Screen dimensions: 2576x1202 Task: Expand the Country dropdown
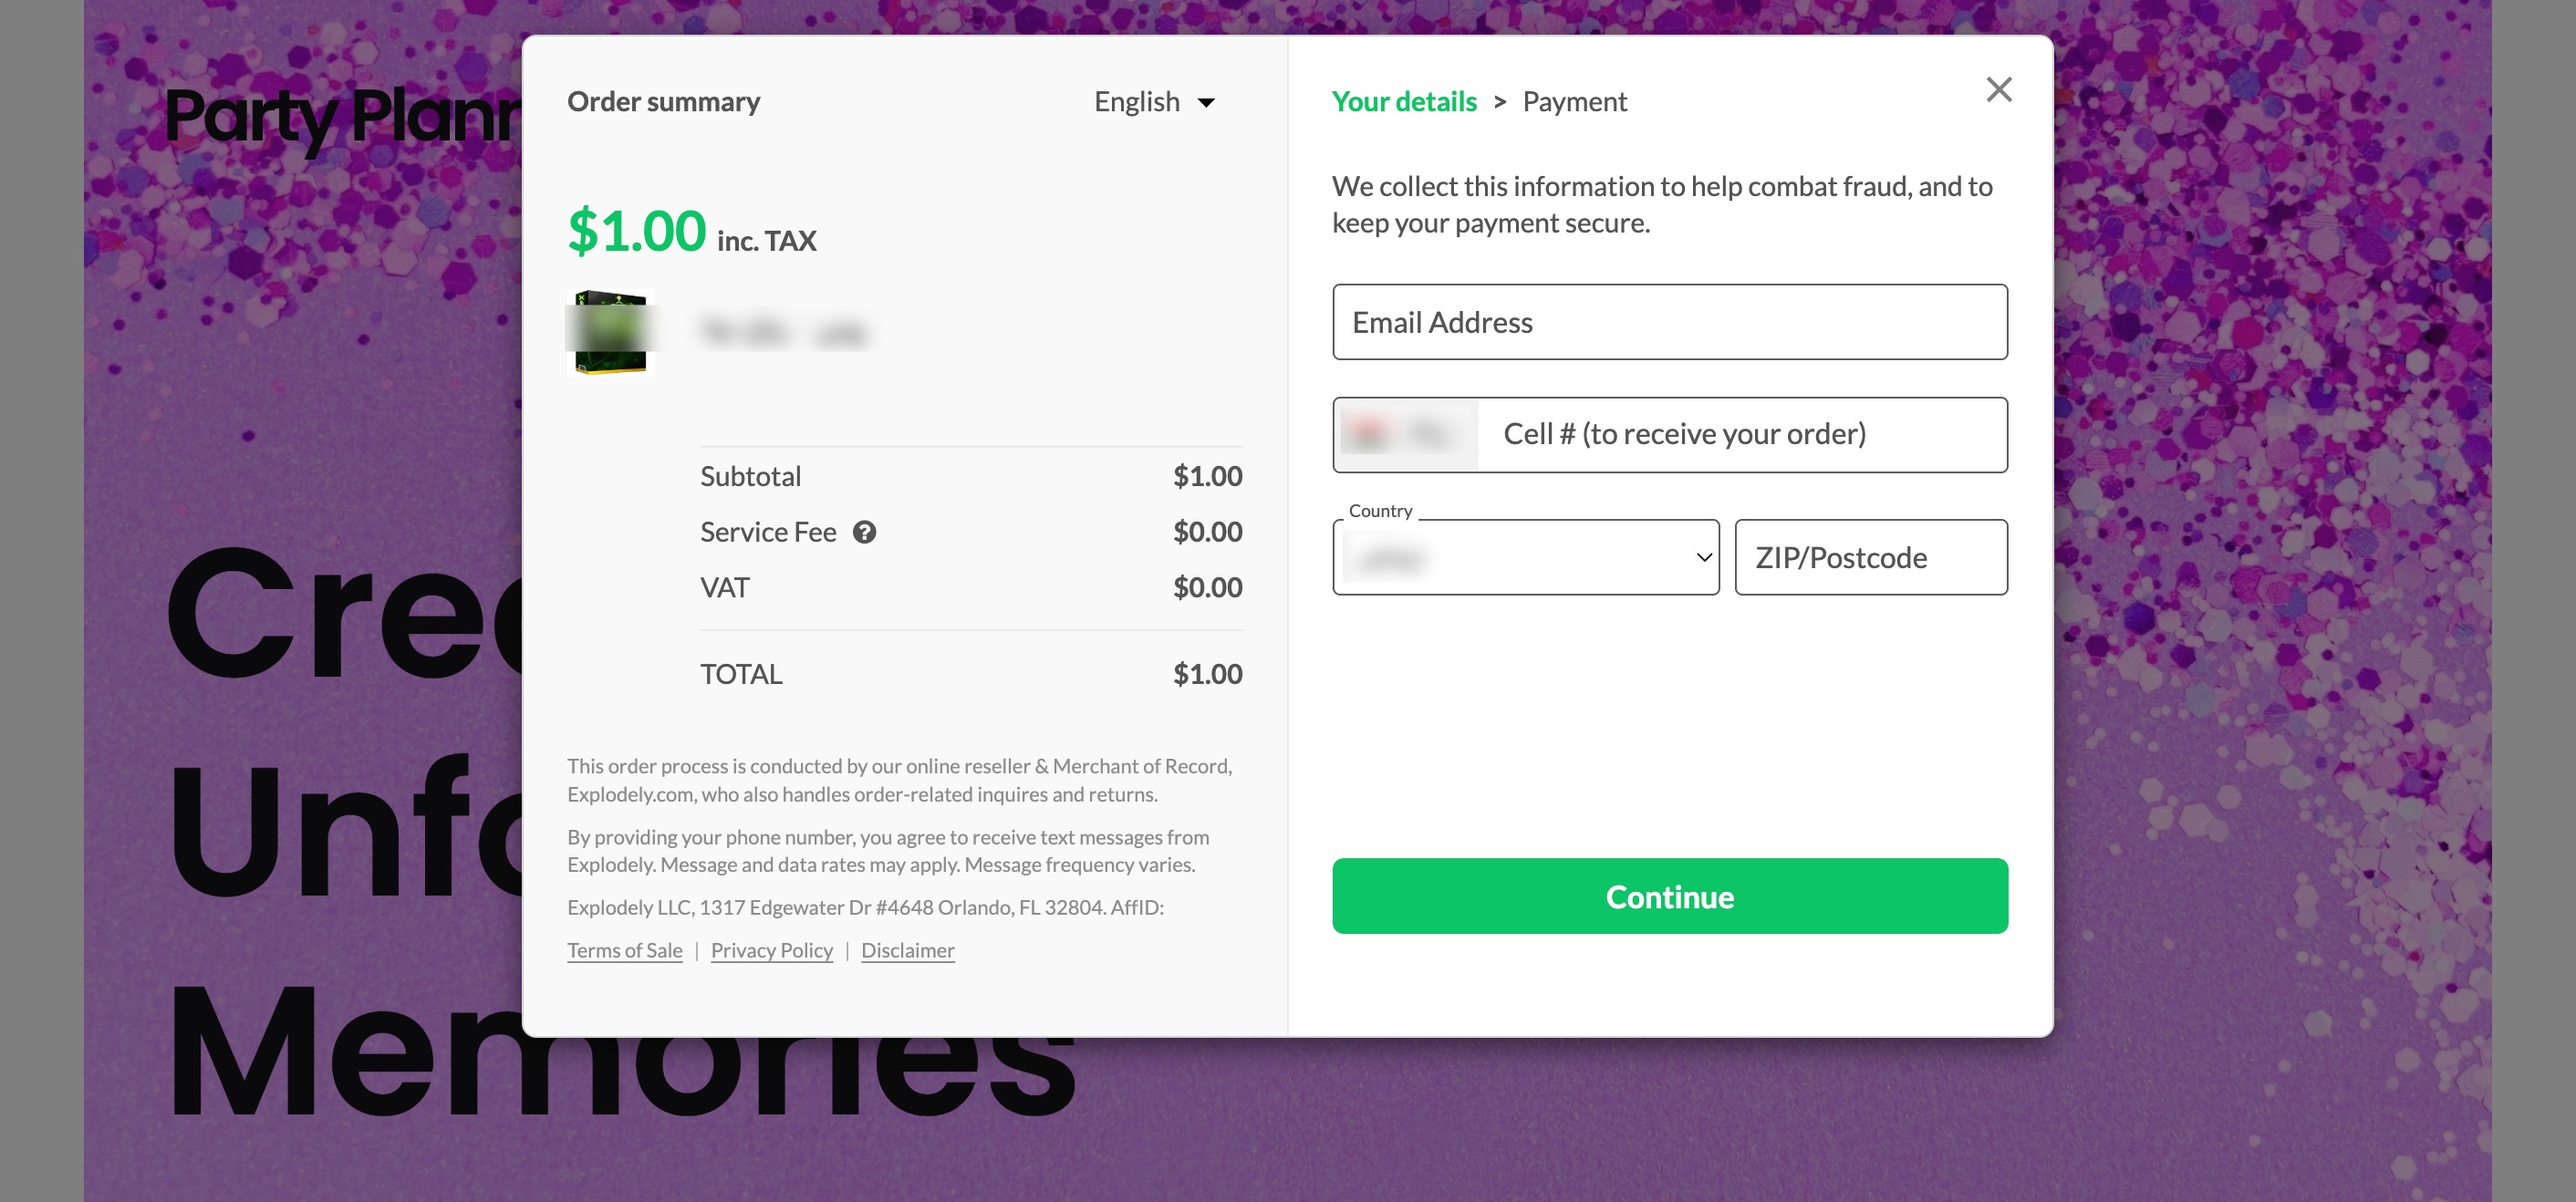1525,557
